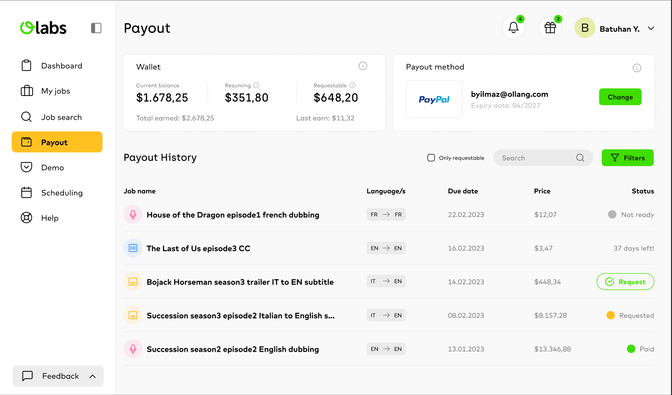Click the Scheduling calendar icon
Image resolution: width=672 pixels, height=395 pixels.
click(27, 193)
